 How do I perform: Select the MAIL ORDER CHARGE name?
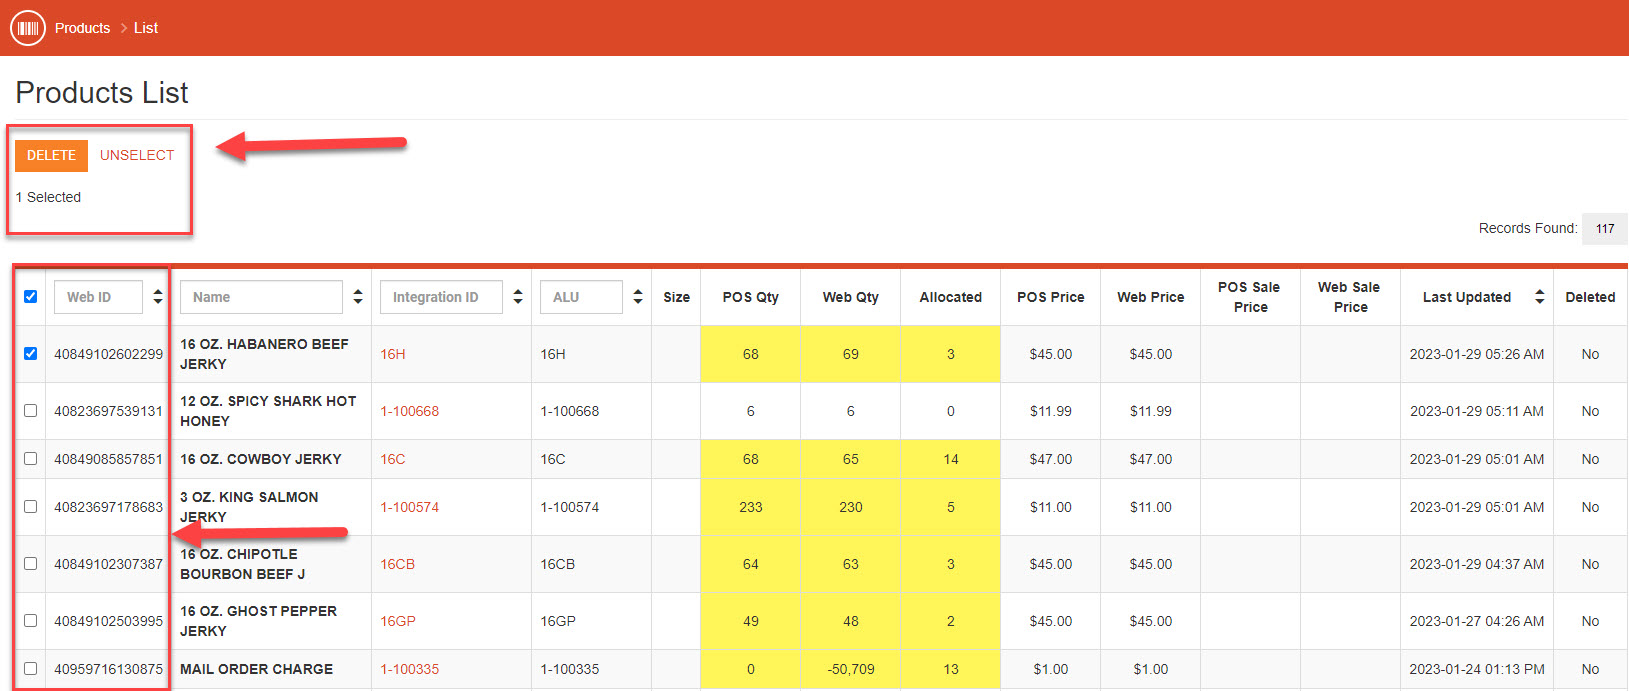[256, 669]
